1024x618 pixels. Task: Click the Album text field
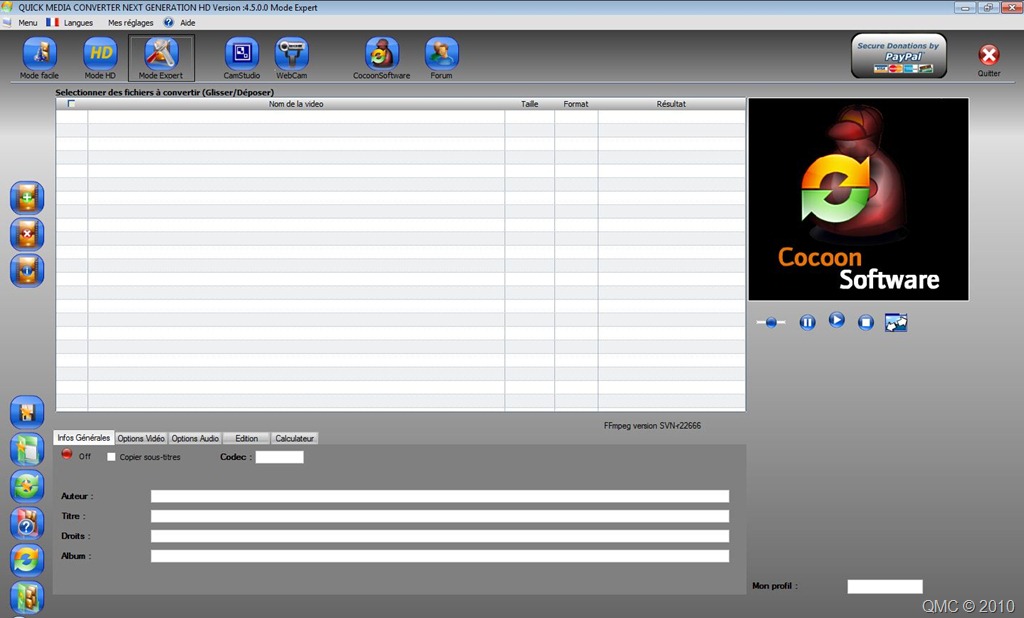(x=440, y=556)
